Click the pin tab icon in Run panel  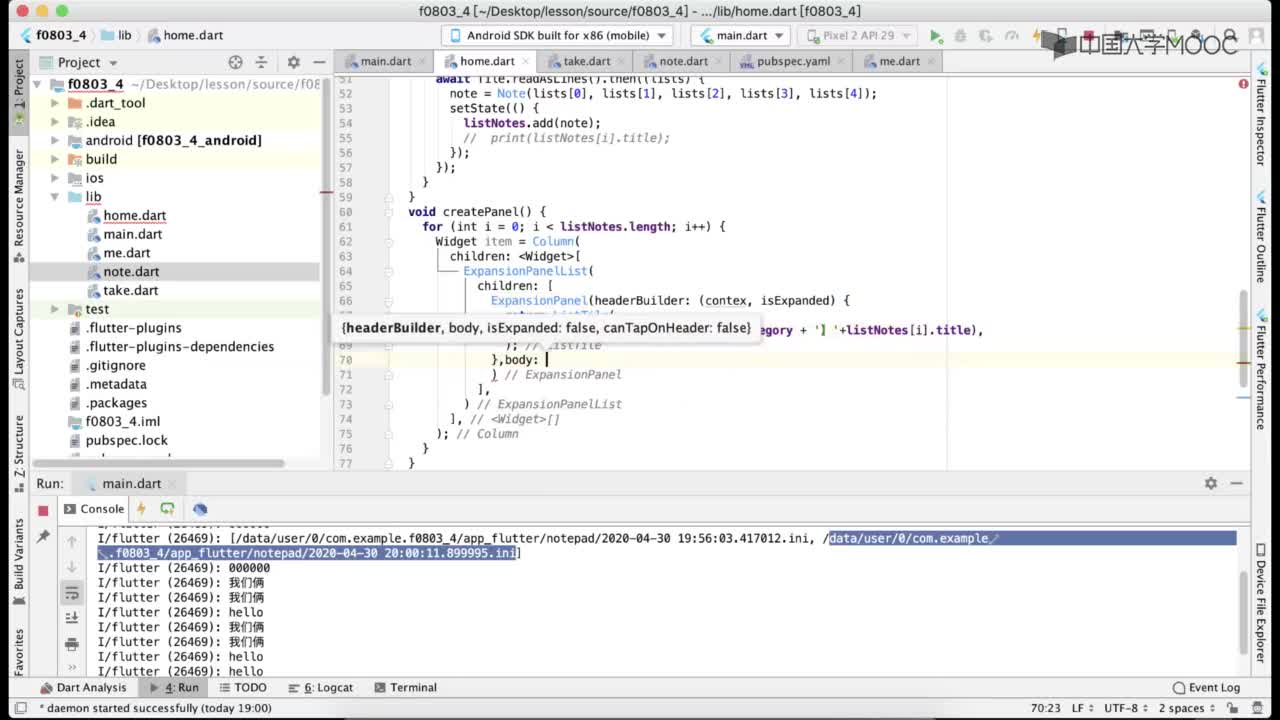[43, 537]
